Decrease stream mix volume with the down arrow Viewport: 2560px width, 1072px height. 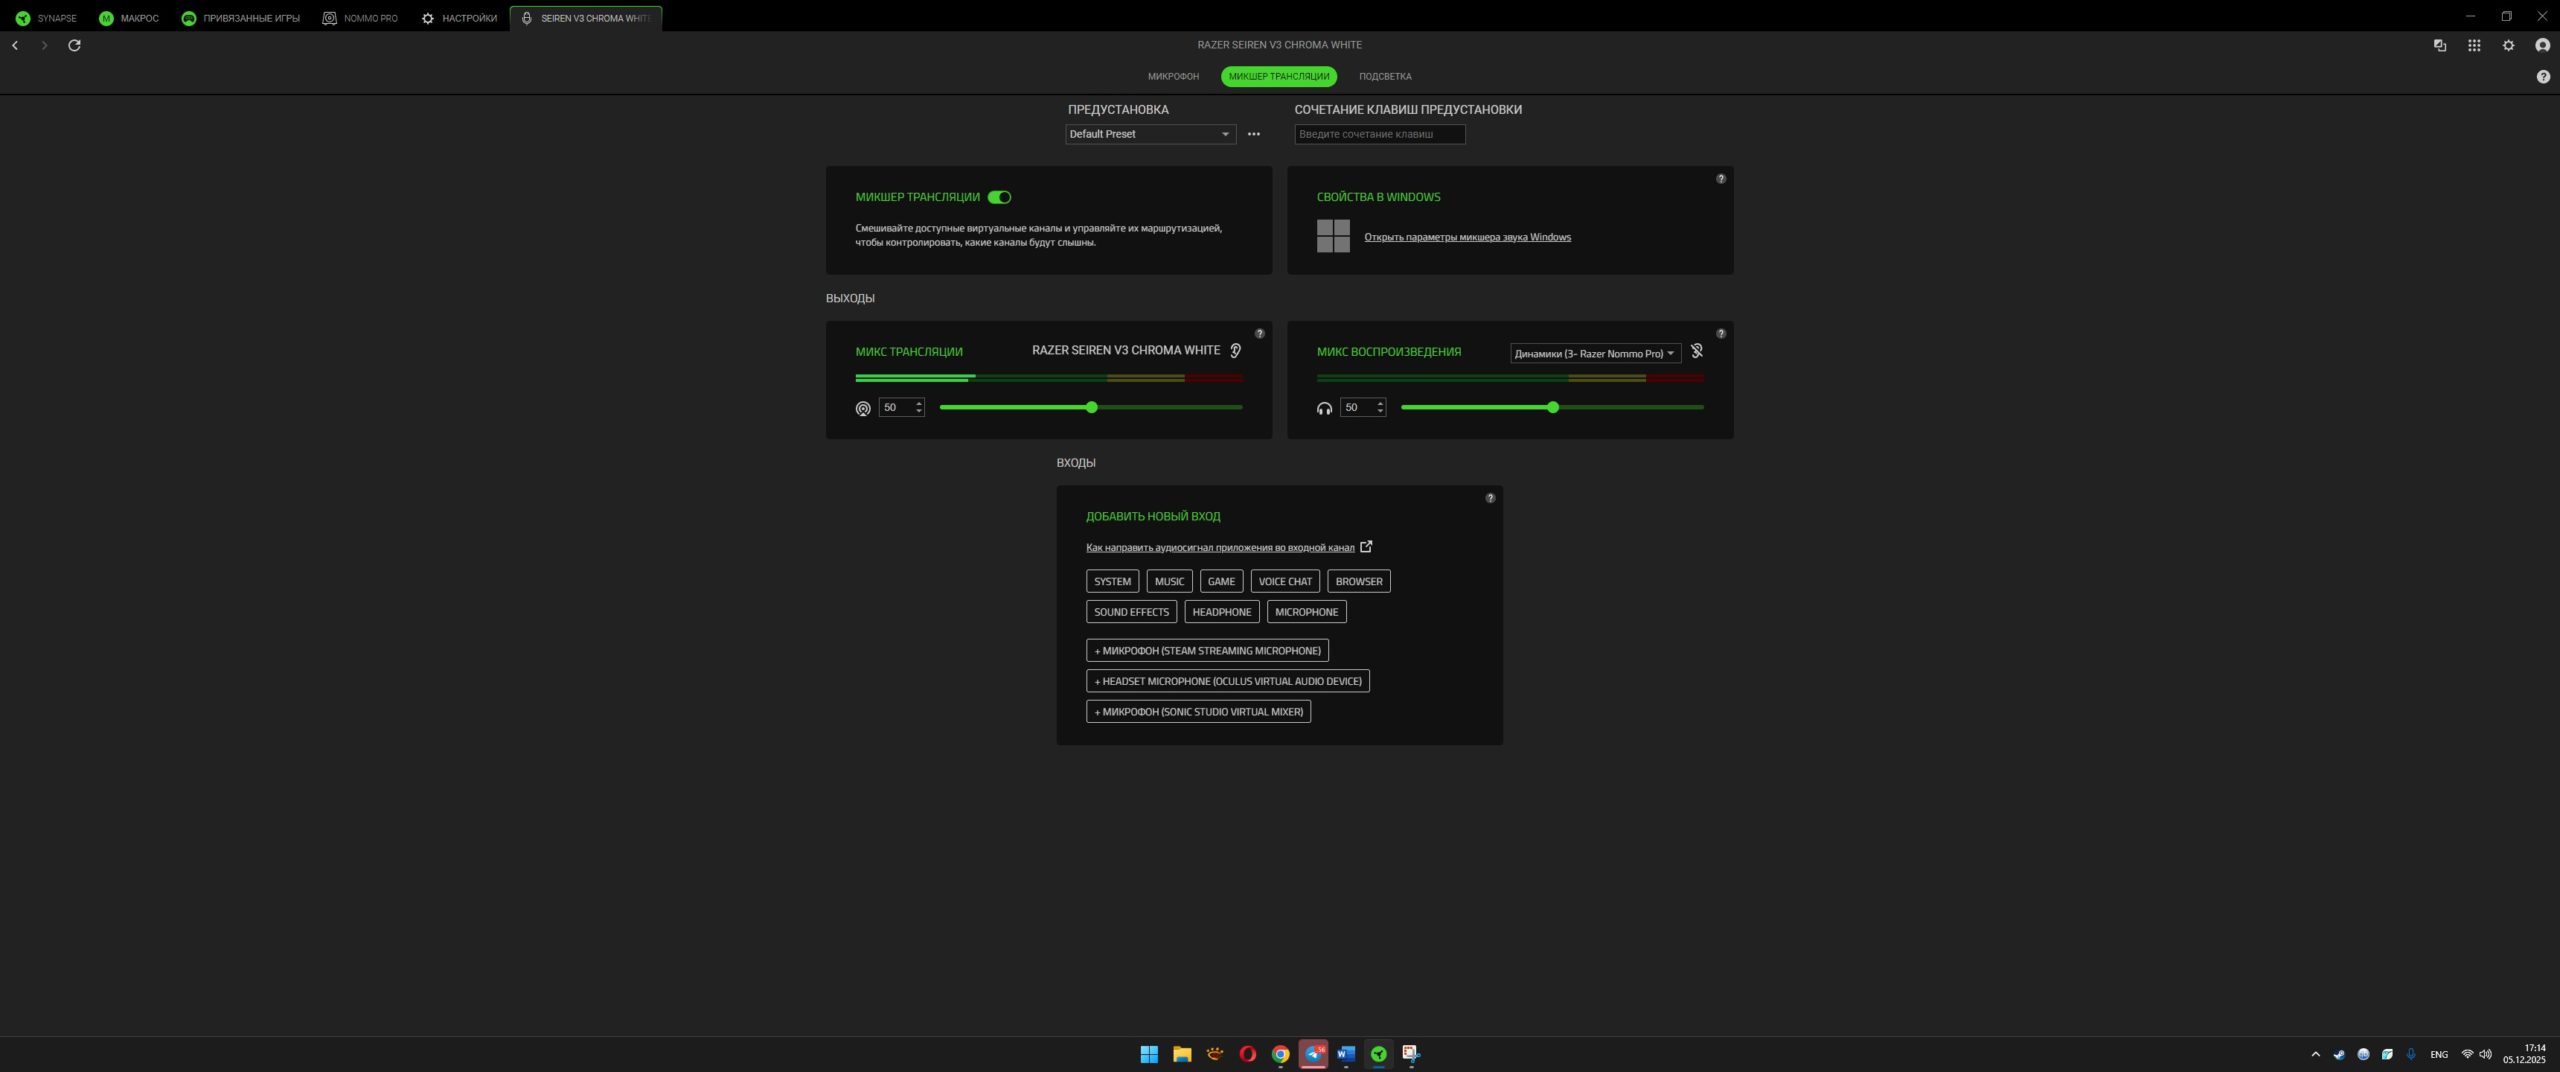click(x=919, y=412)
